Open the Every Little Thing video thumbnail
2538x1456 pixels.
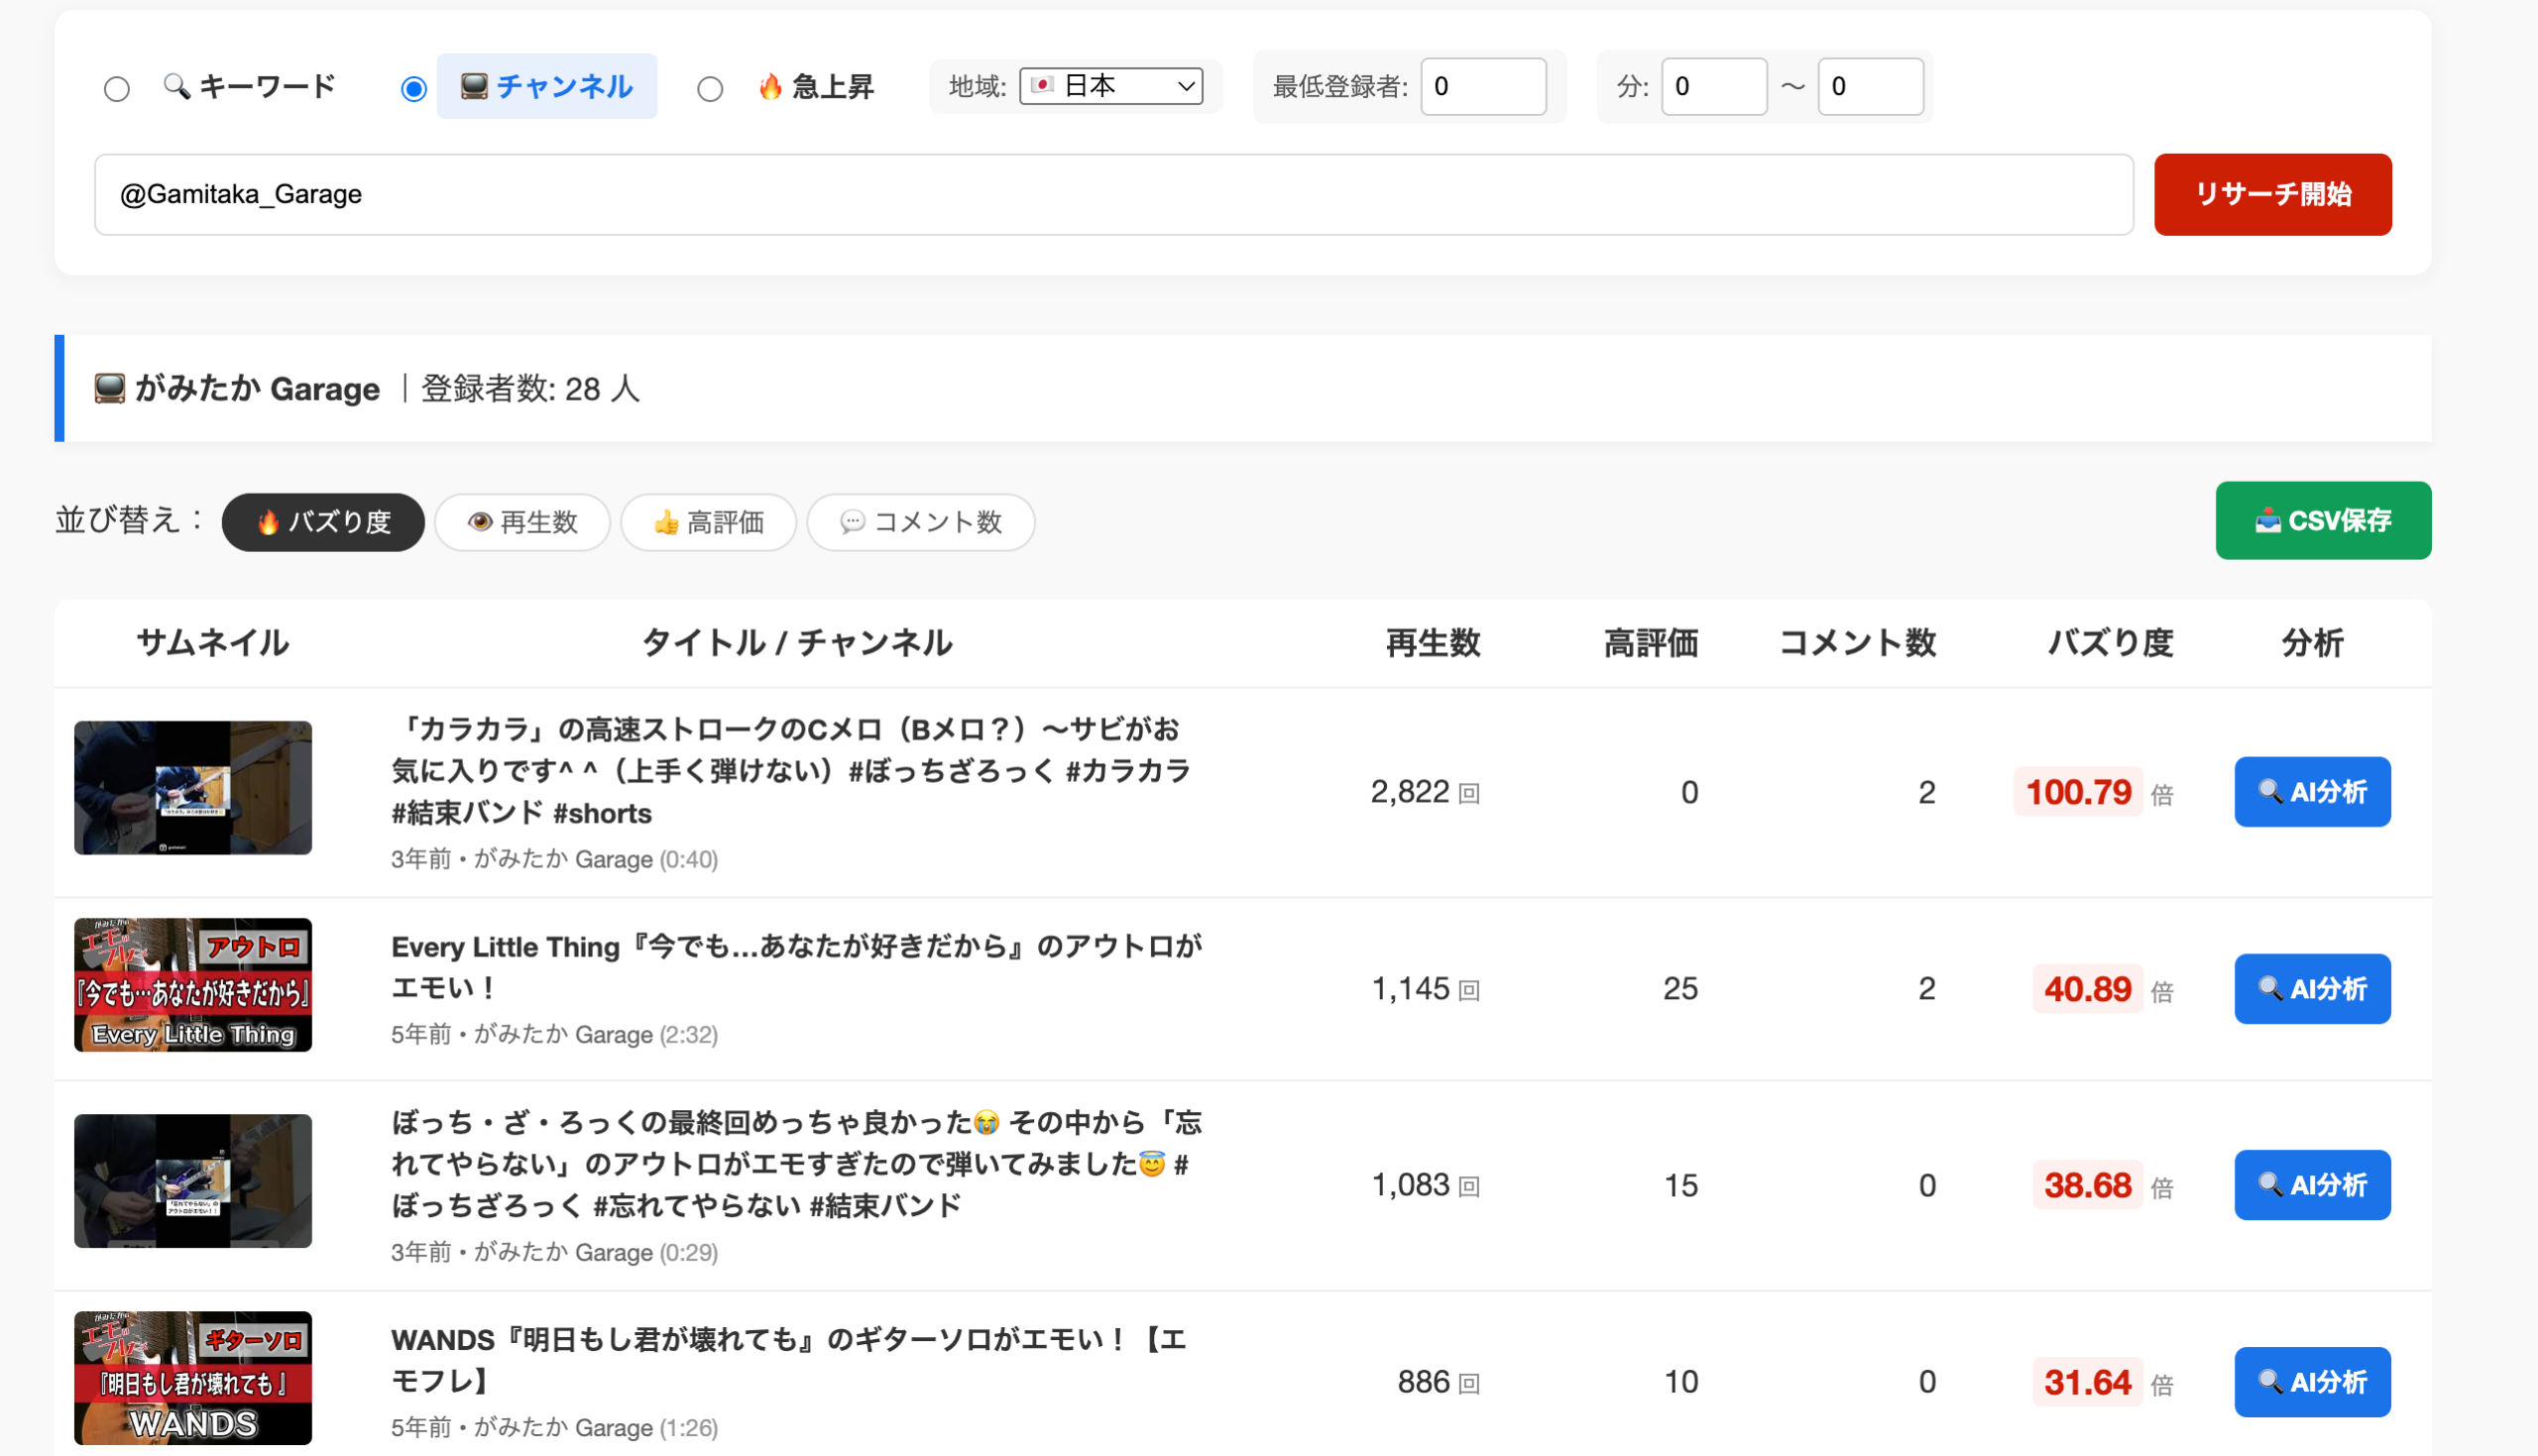193,985
